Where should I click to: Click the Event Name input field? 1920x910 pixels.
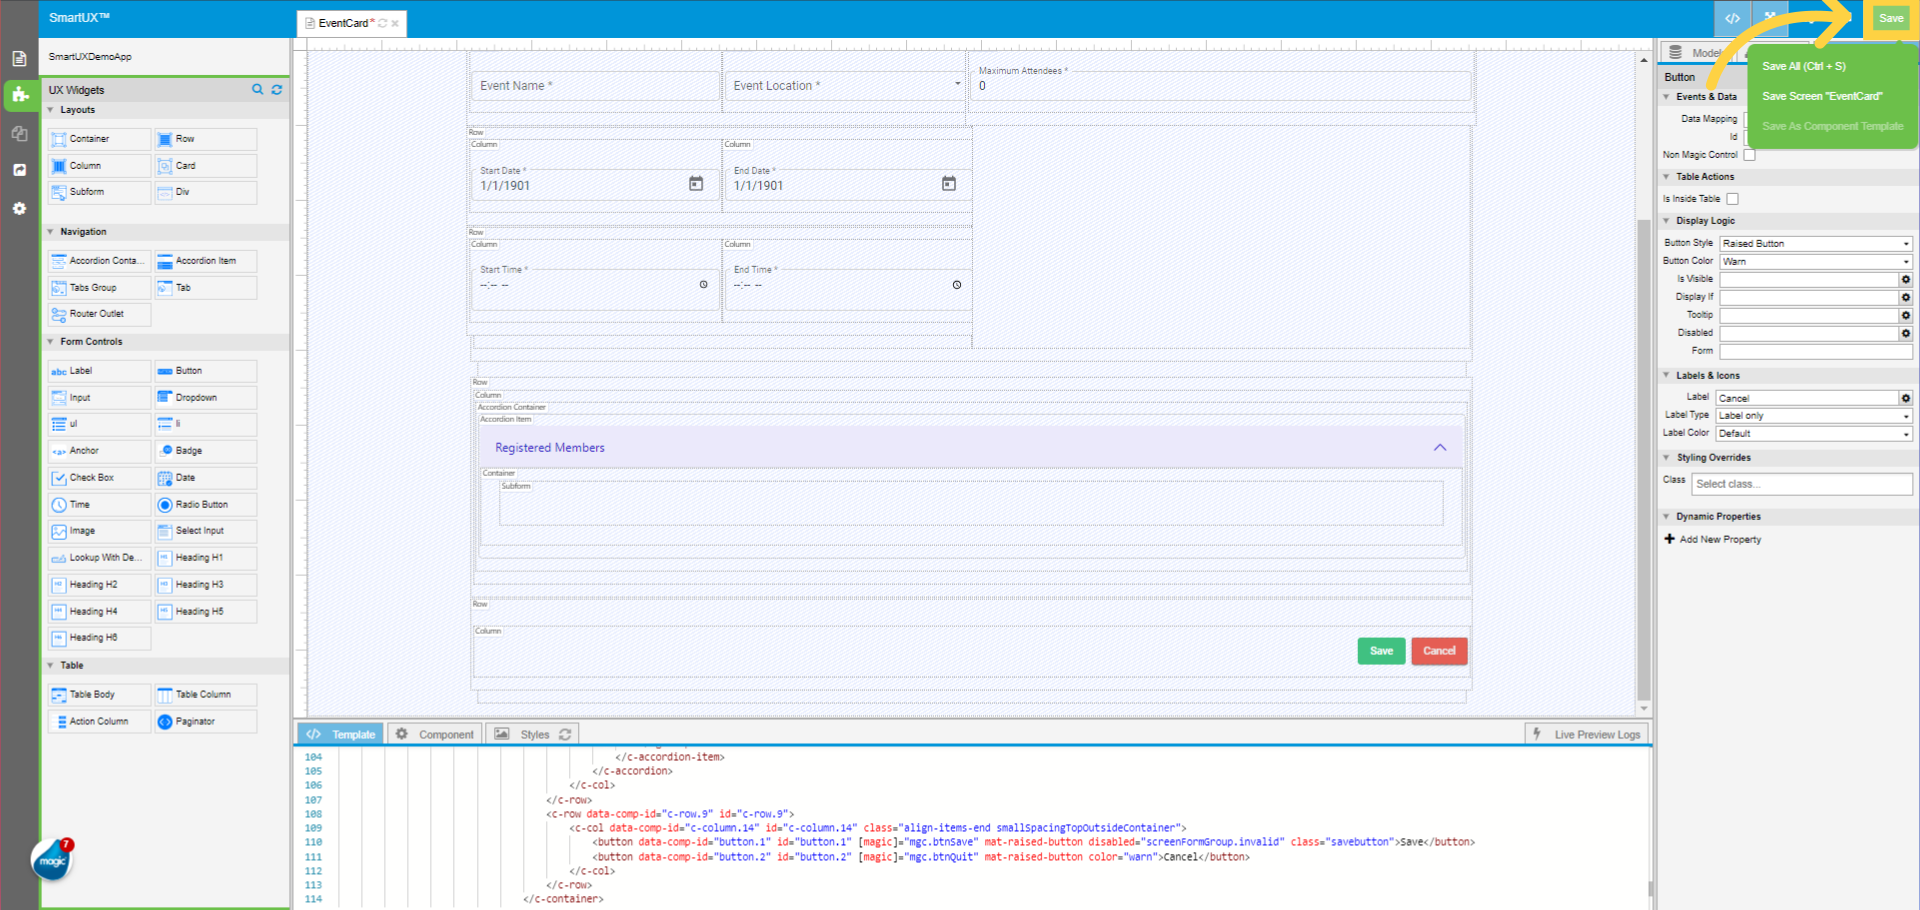594,86
